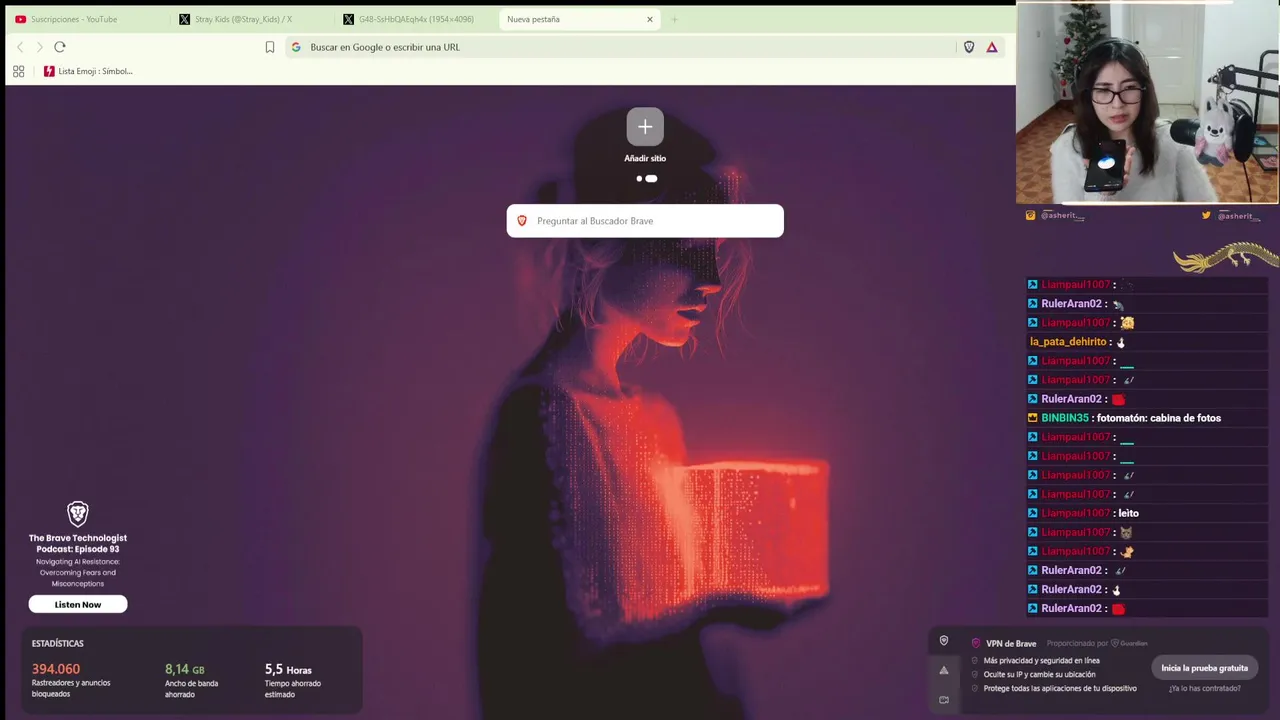Image resolution: width=1280 pixels, height=720 pixels.
Task: Click the Navigating AI Resistance podcast description
Action: point(78,572)
